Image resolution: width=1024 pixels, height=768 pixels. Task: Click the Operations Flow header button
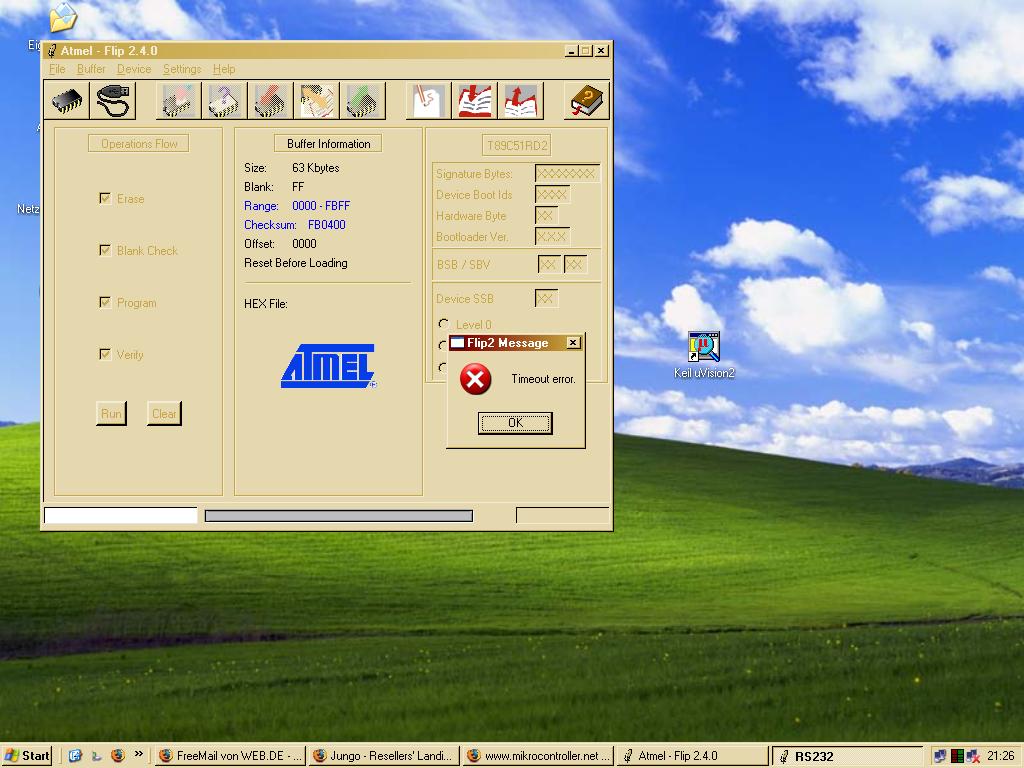coord(138,144)
